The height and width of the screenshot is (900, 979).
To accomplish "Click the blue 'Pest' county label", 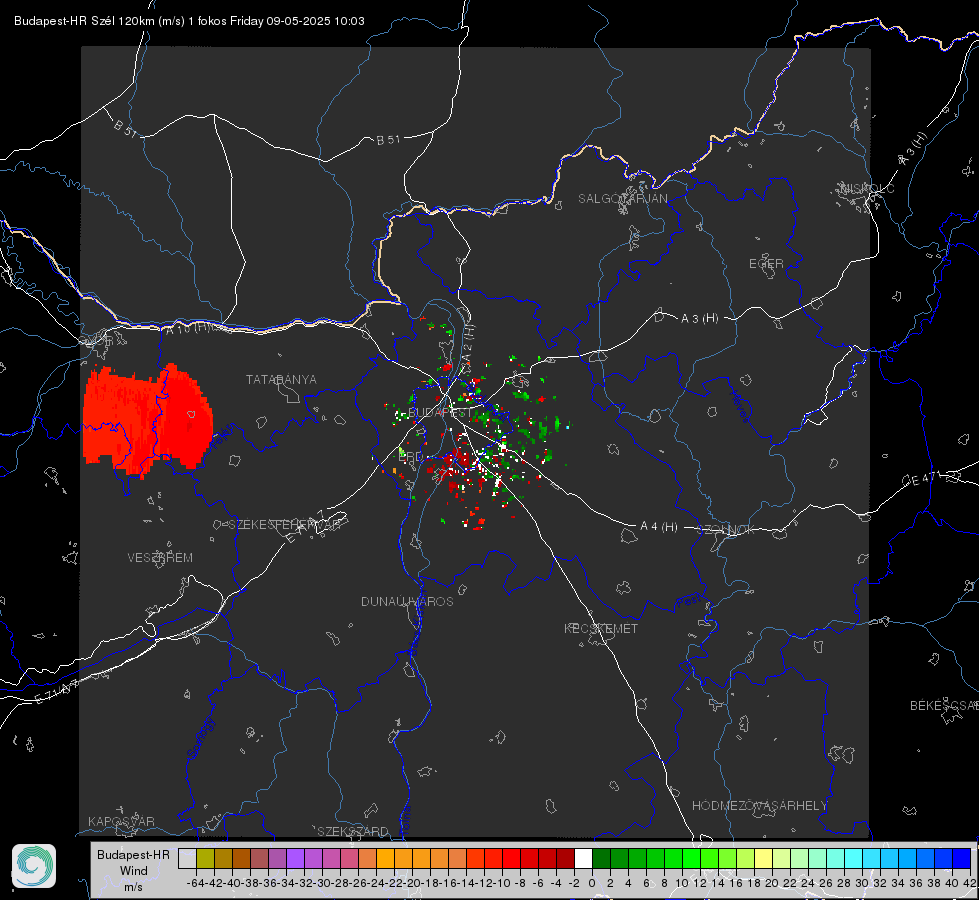I will (689, 601).
